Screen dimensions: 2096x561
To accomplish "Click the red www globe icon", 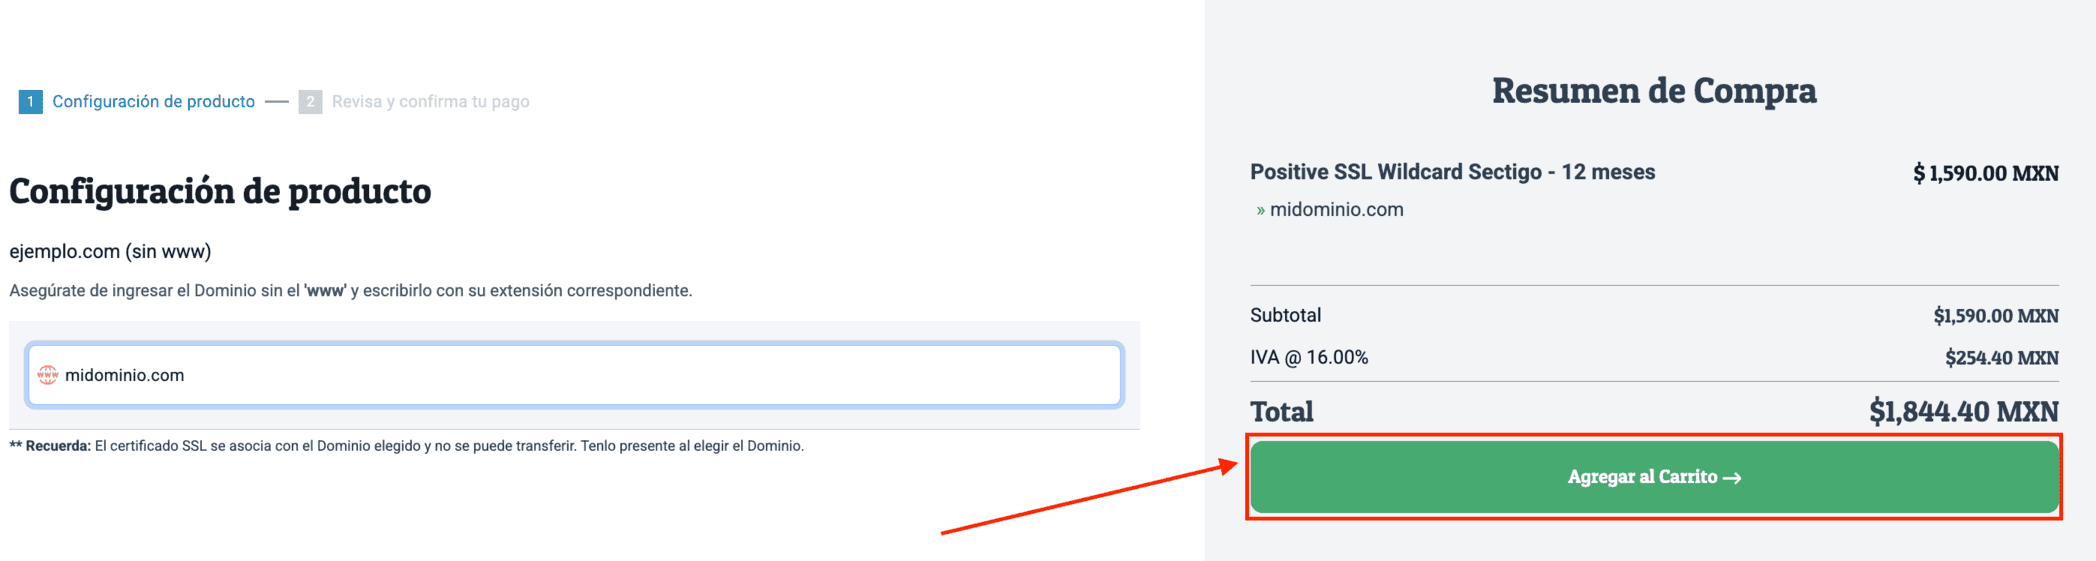I will click(x=47, y=375).
